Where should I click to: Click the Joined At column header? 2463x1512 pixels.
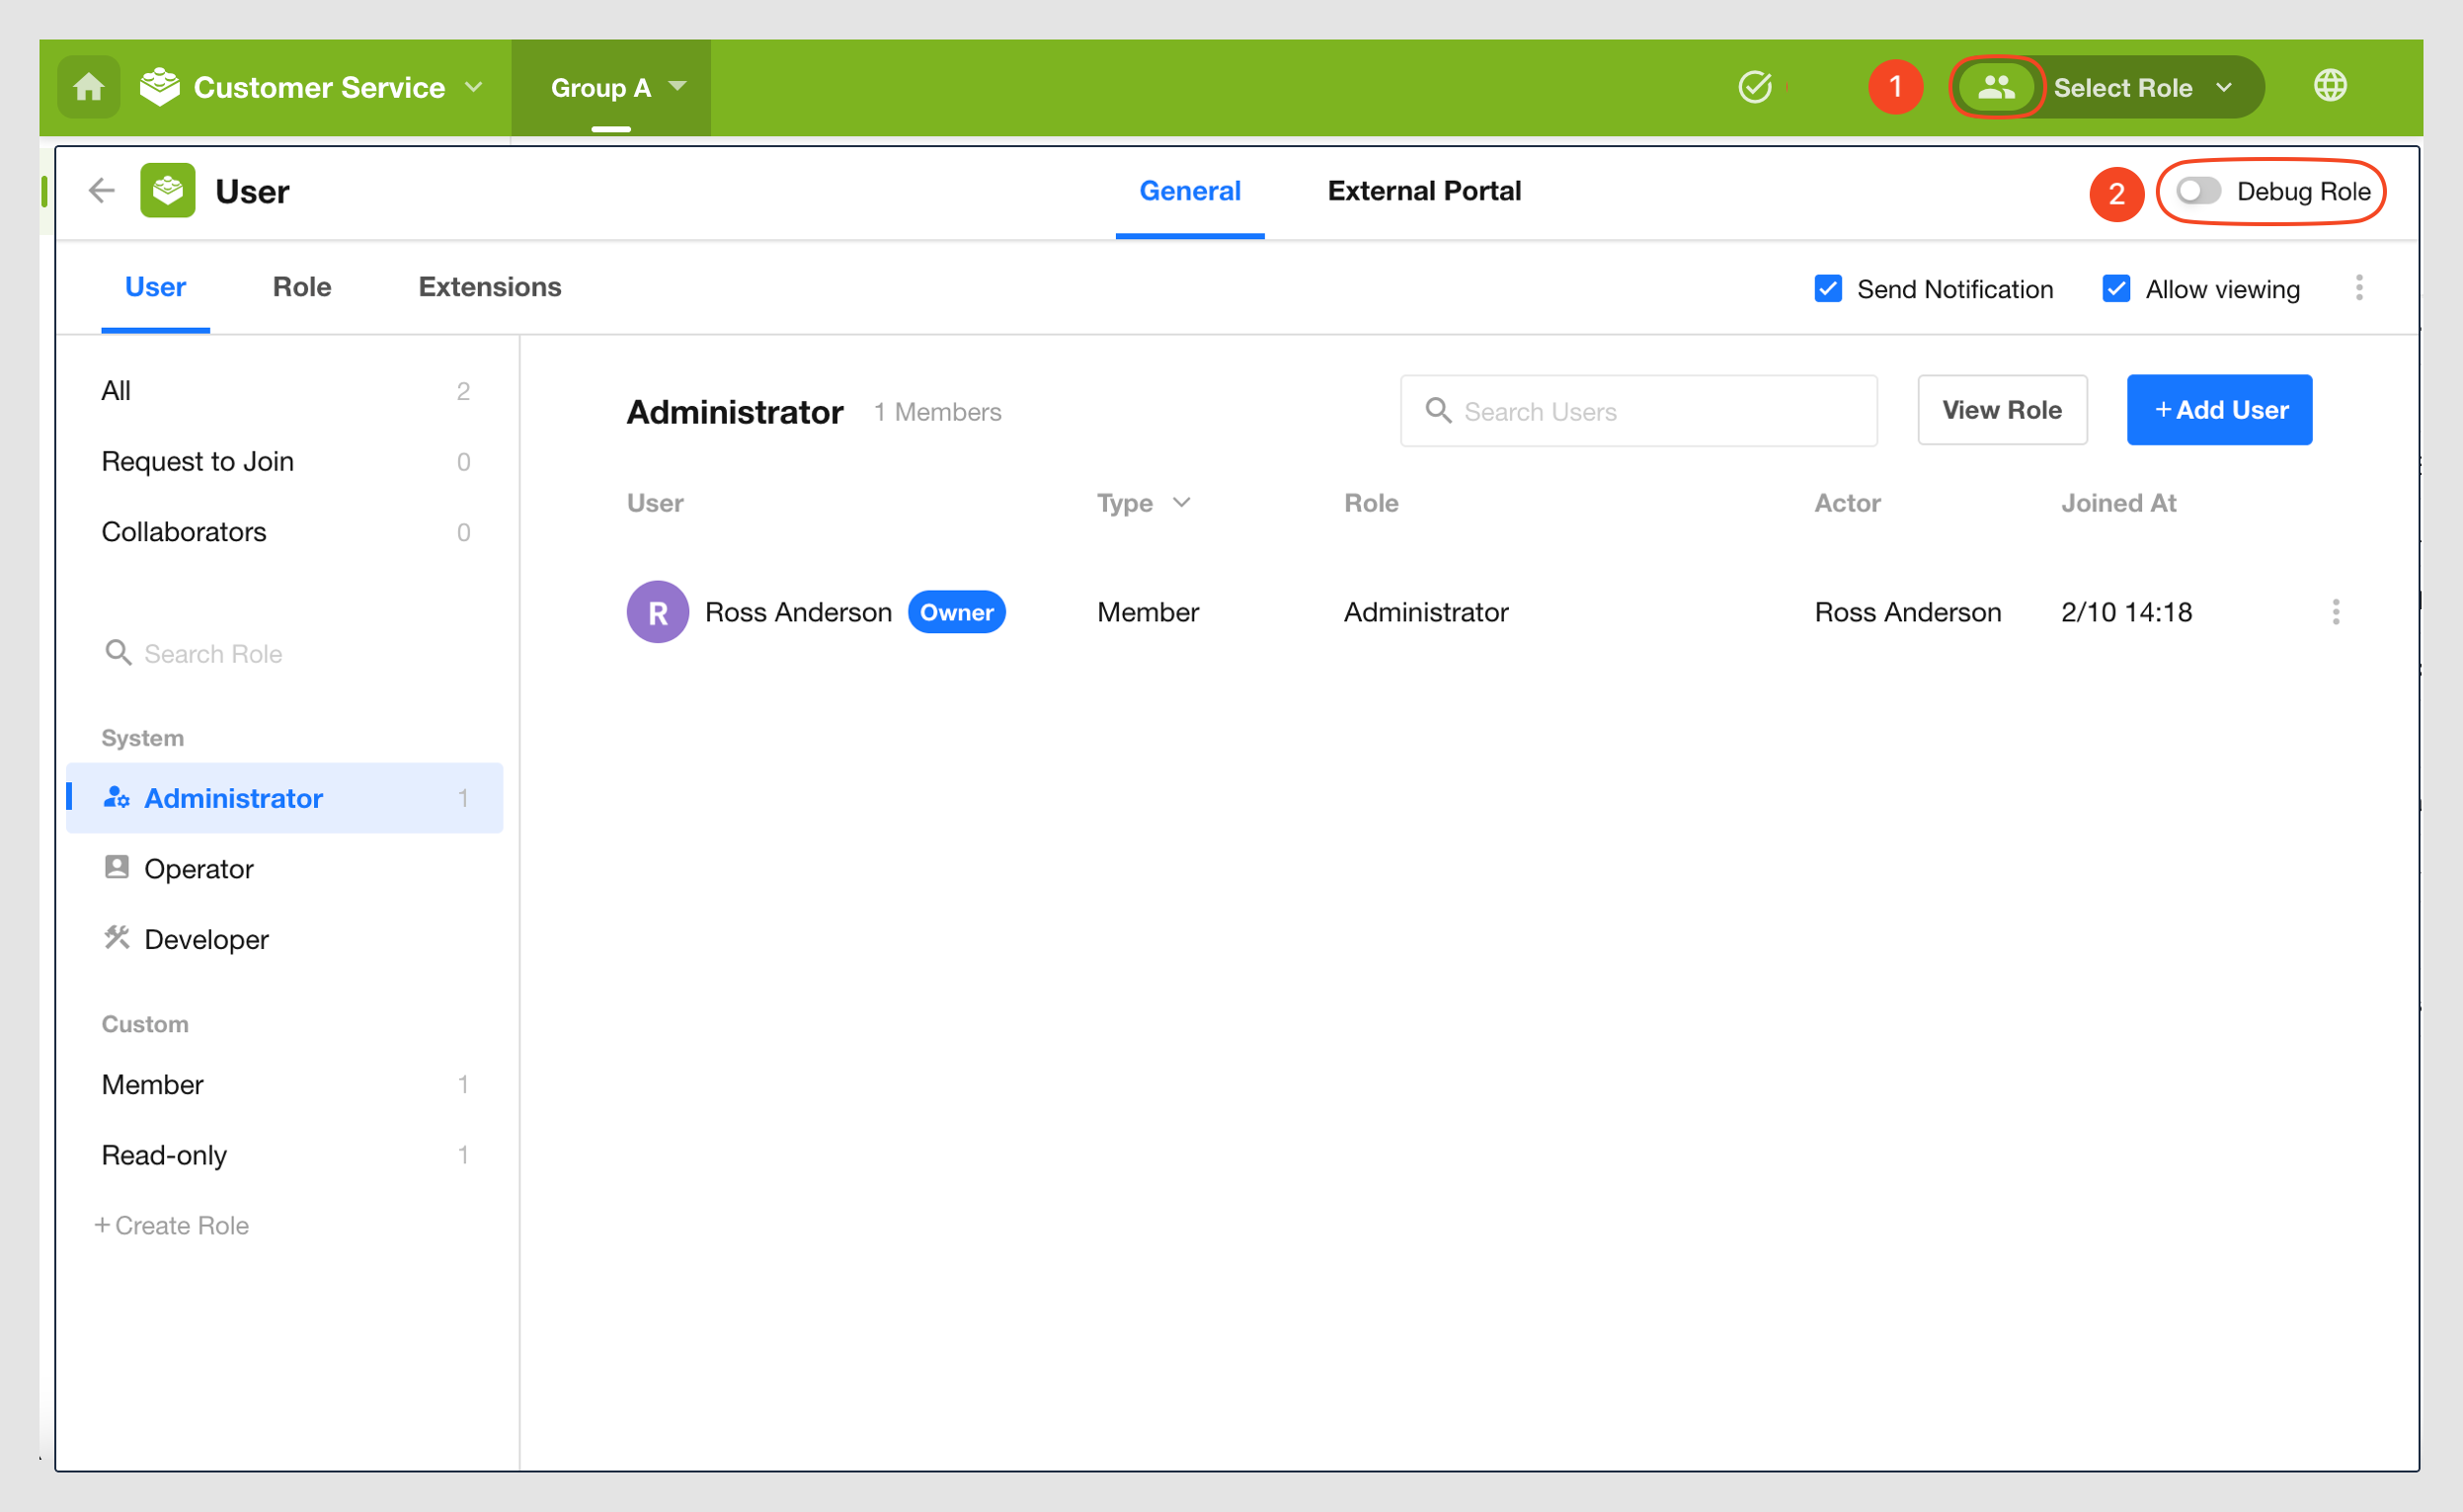[2118, 503]
